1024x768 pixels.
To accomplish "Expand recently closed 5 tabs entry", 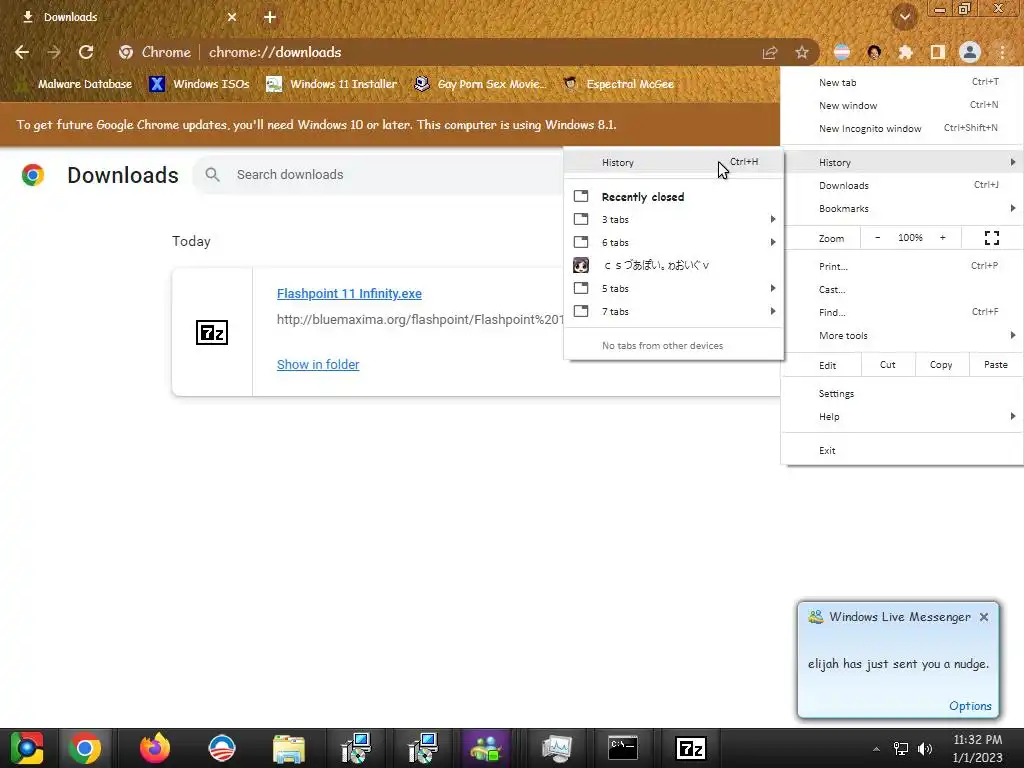I will [673, 288].
